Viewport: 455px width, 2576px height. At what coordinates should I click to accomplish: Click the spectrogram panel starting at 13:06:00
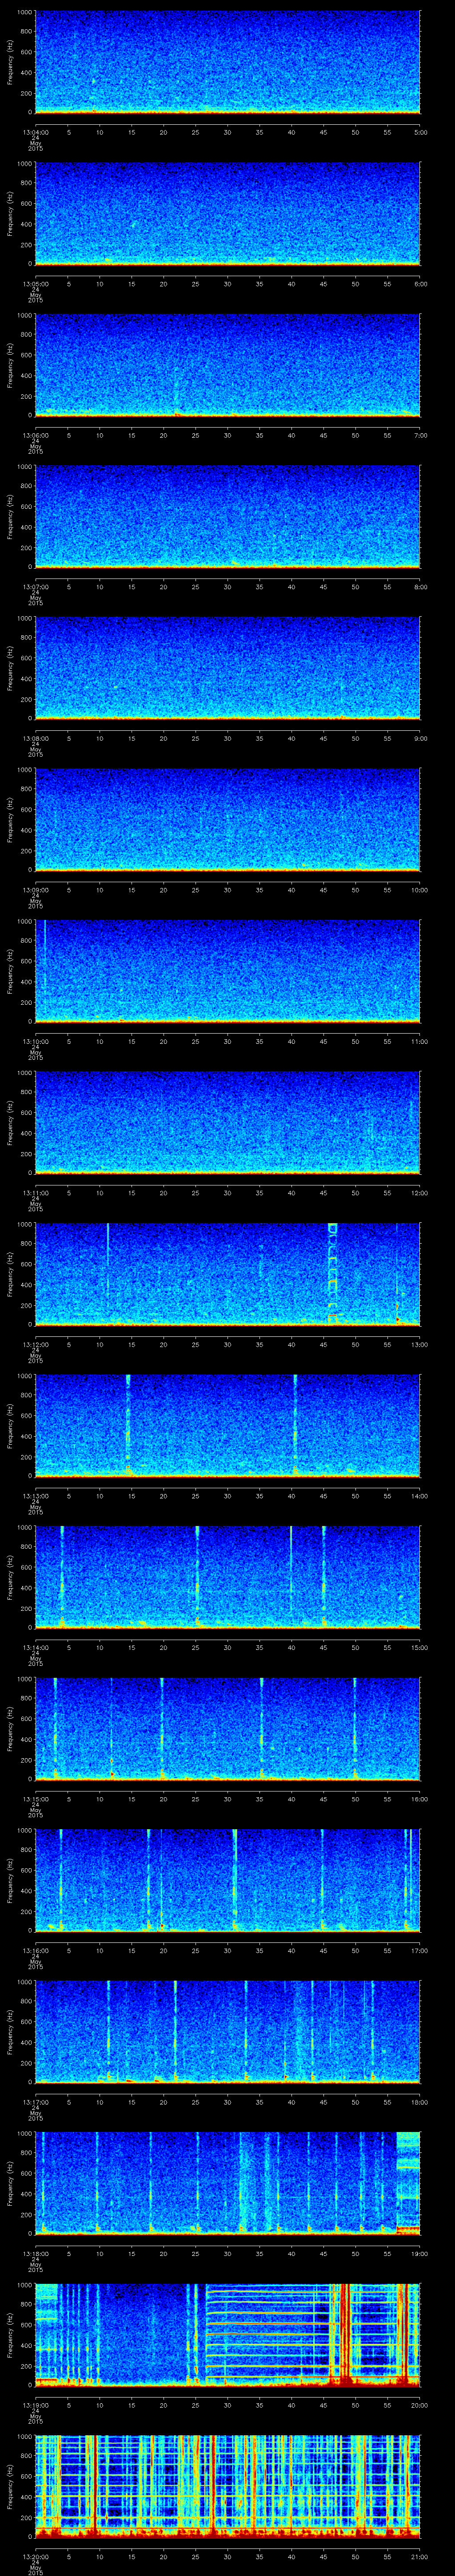point(228,366)
